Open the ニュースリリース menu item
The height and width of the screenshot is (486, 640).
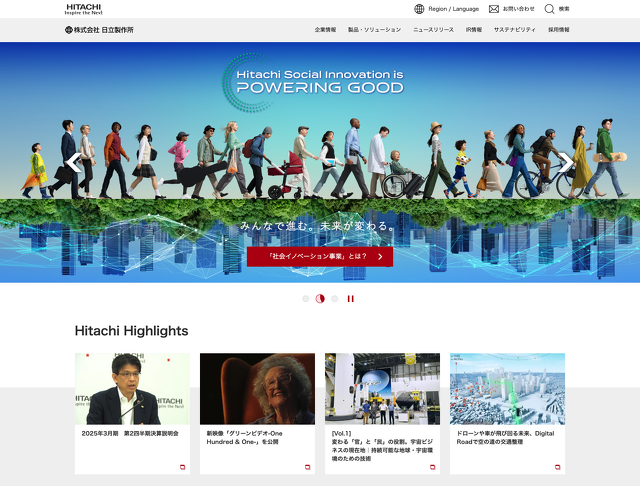coord(433,30)
